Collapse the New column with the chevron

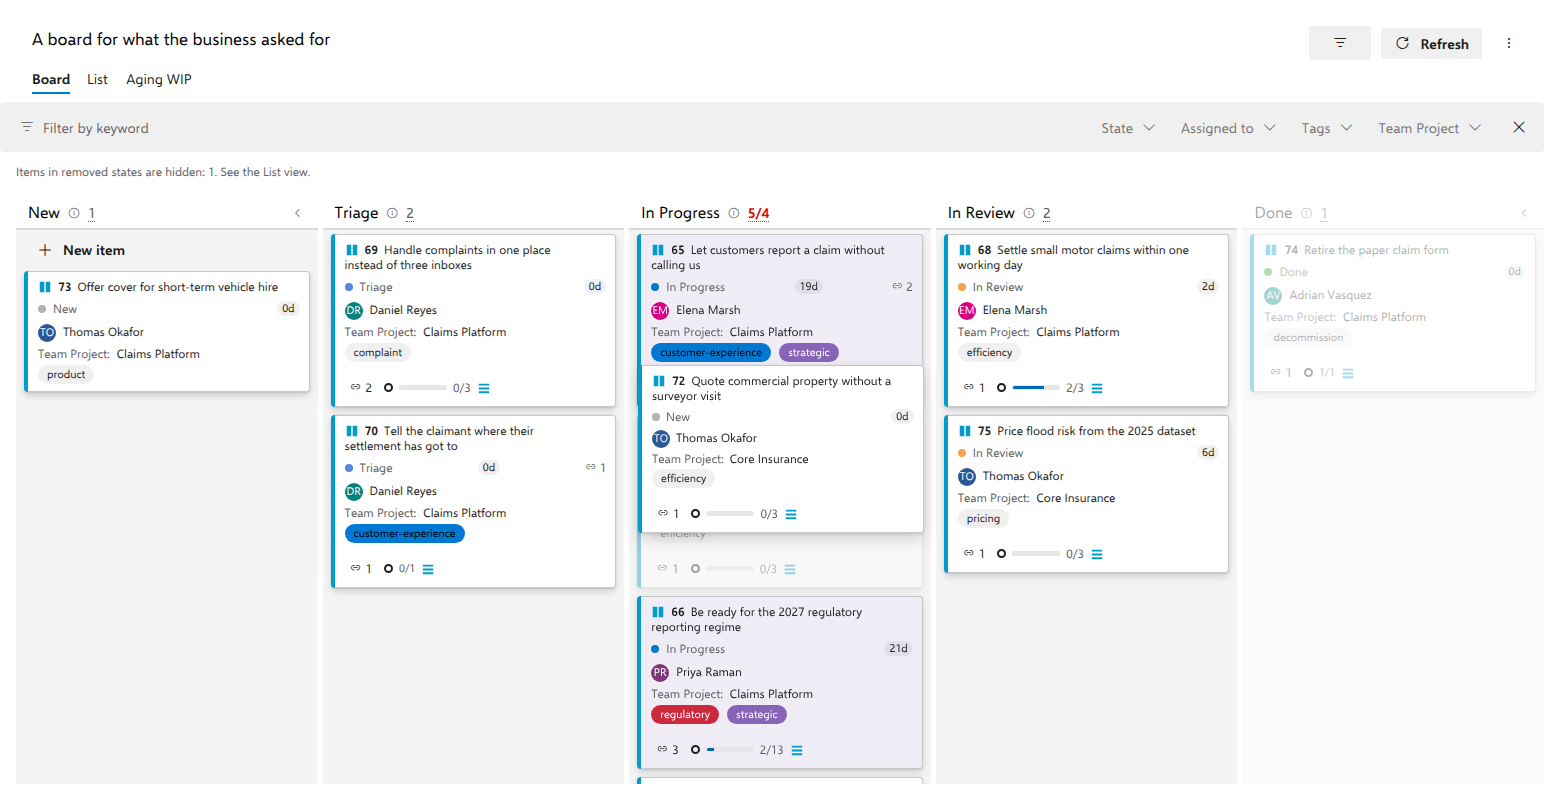coord(297,213)
